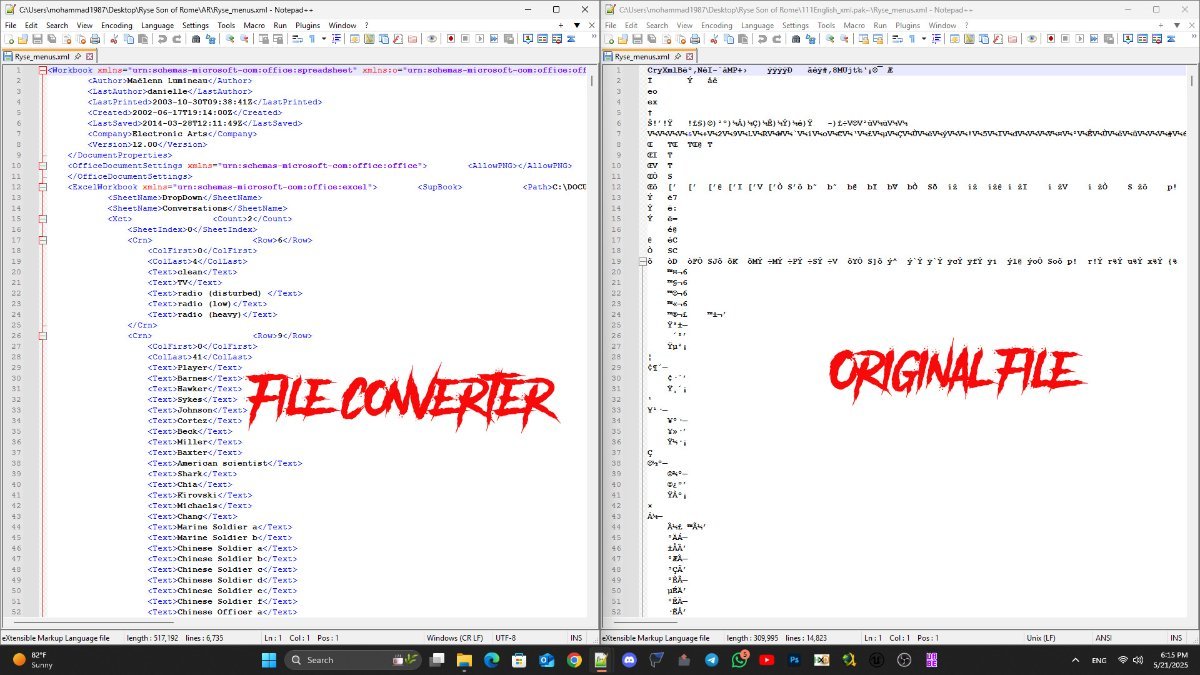This screenshot has height=675, width=1200.
Task: Open the Plugins menu in the left Notepad++ window
Action: (307, 25)
